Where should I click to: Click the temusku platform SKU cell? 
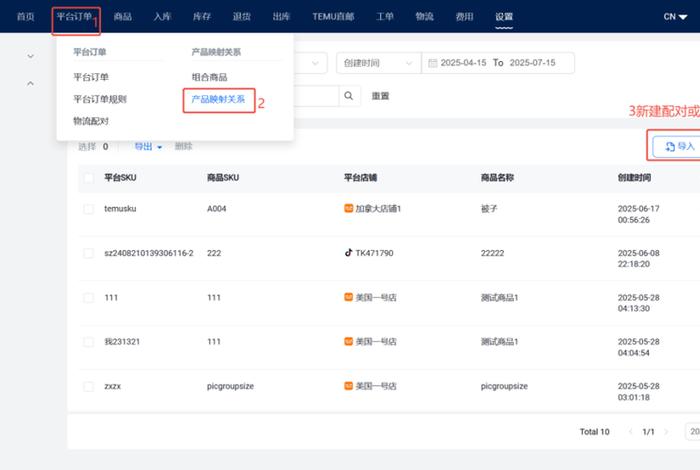pos(121,208)
